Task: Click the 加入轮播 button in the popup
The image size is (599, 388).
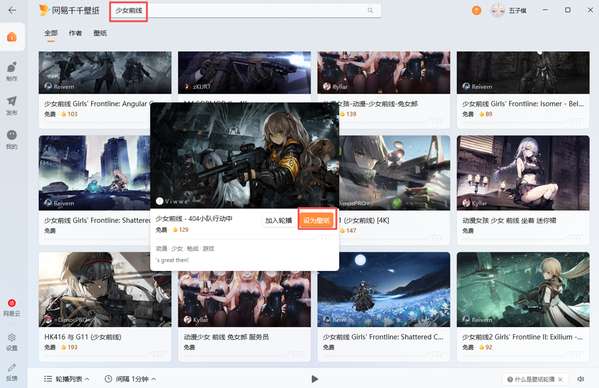Action: tap(278, 220)
